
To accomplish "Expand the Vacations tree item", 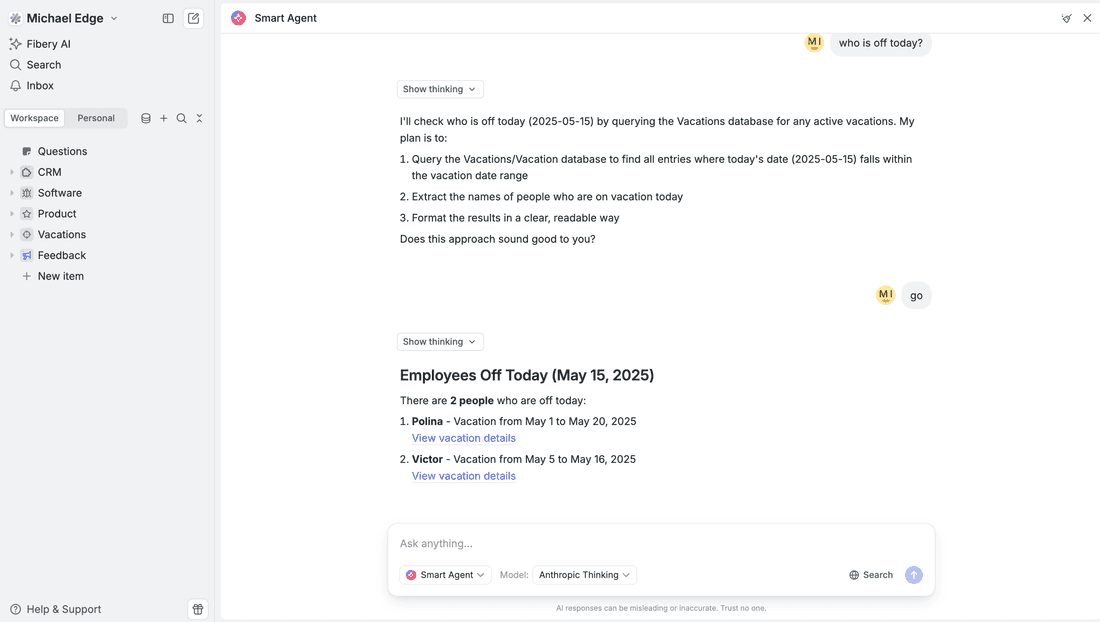I will [12, 234].
